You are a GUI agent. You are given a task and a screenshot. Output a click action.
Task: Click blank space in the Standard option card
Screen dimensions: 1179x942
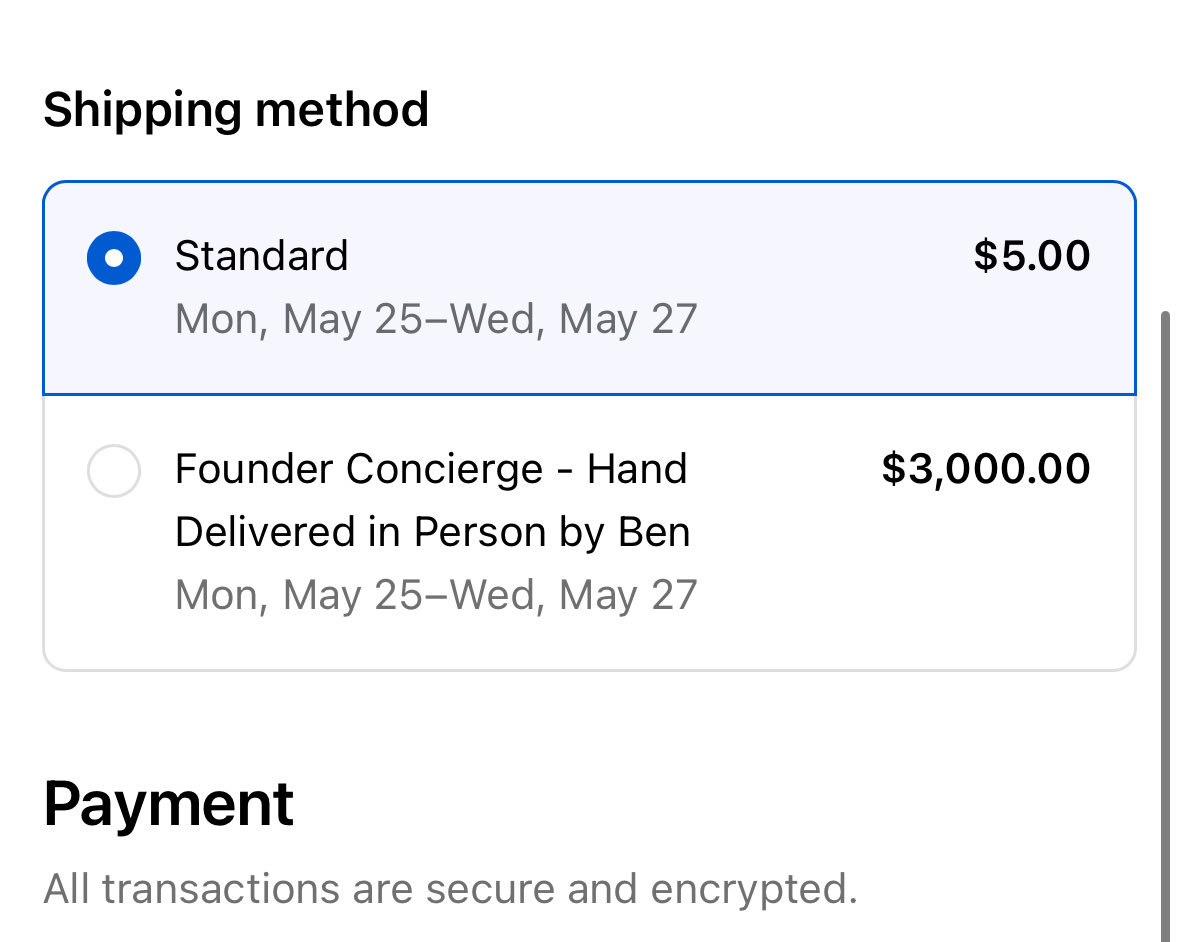click(827, 331)
